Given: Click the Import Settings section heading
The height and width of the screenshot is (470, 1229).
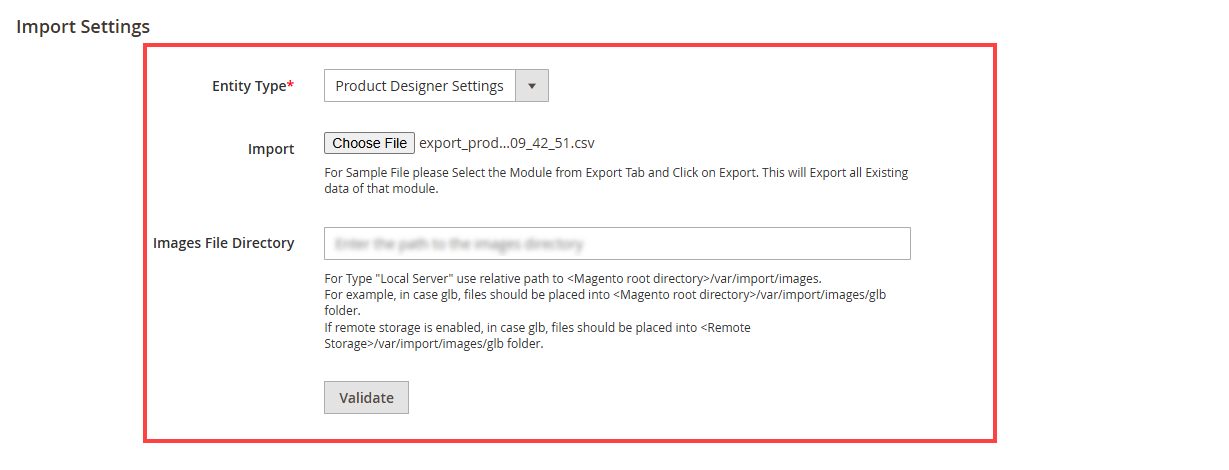Looking at the screenshot, I should tap(83, 26).
